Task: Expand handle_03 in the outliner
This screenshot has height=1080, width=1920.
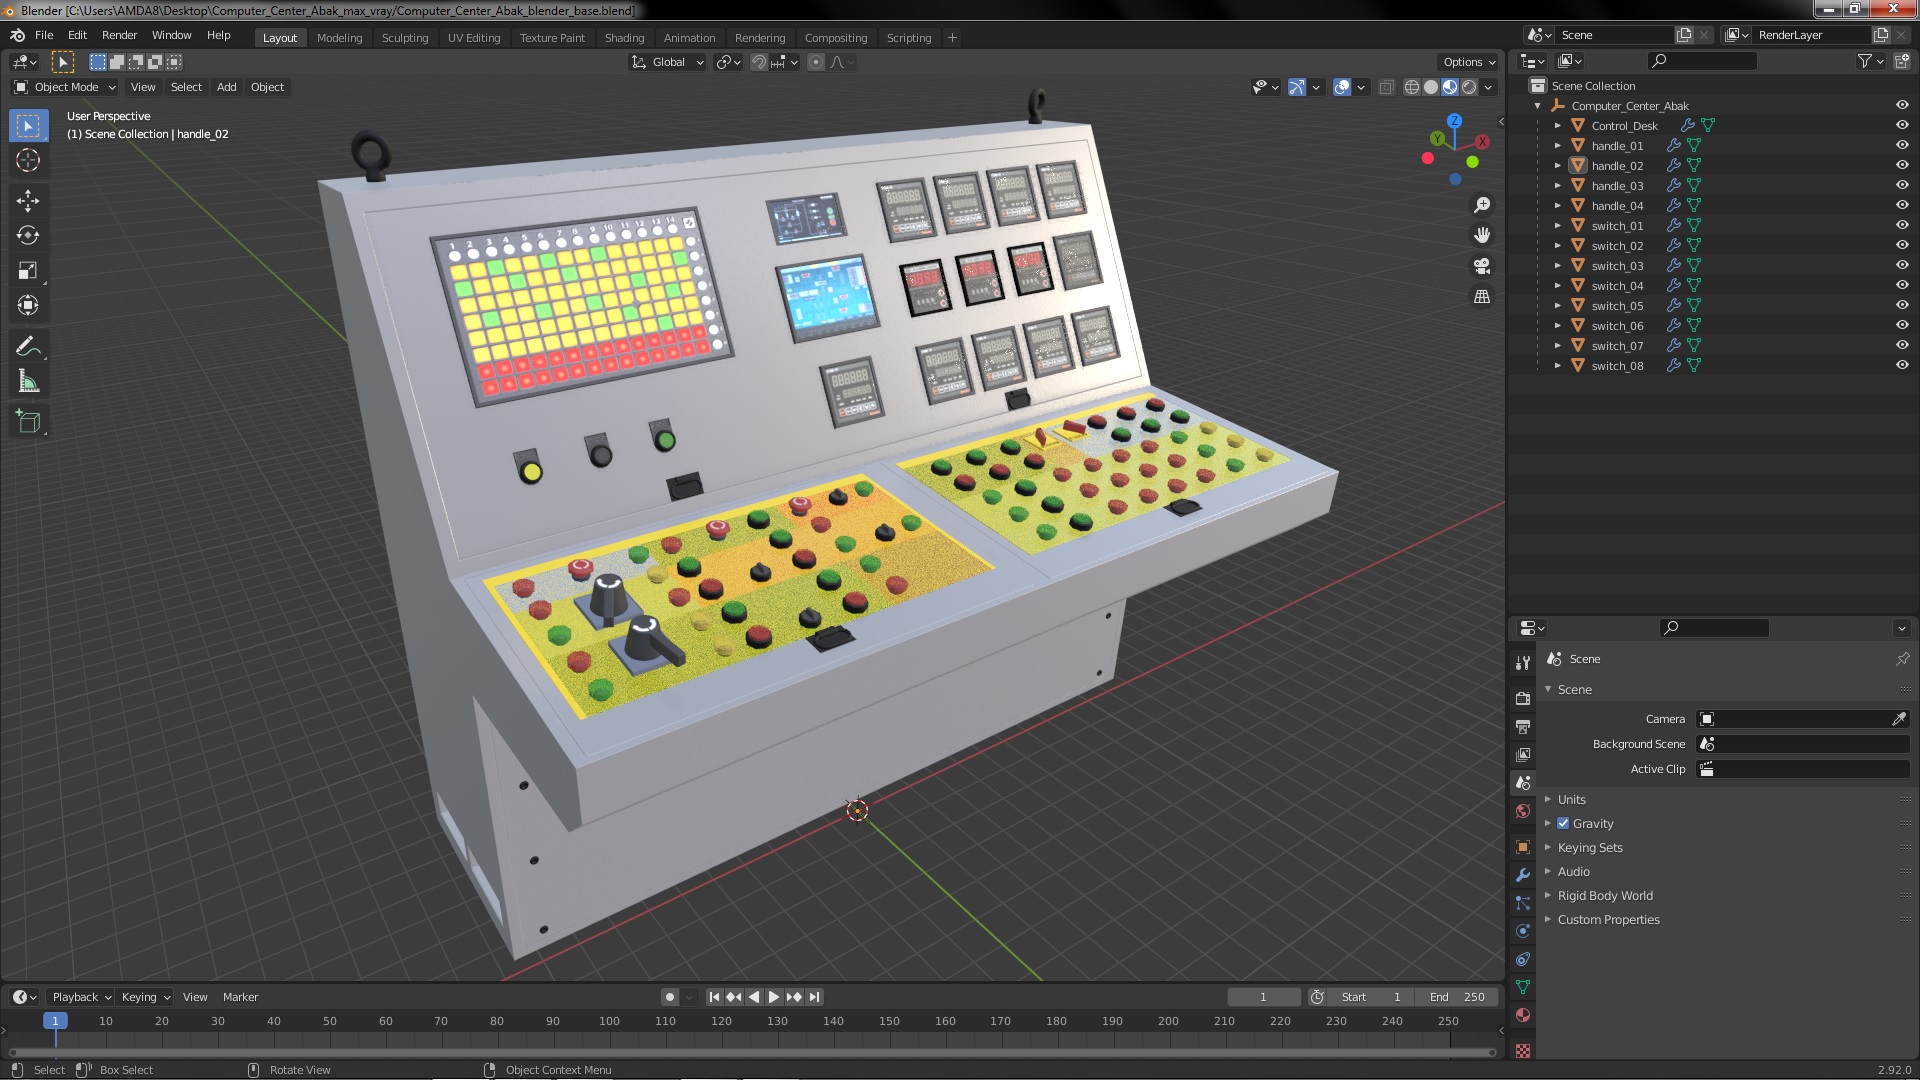Action: [x=1557, y=186]
